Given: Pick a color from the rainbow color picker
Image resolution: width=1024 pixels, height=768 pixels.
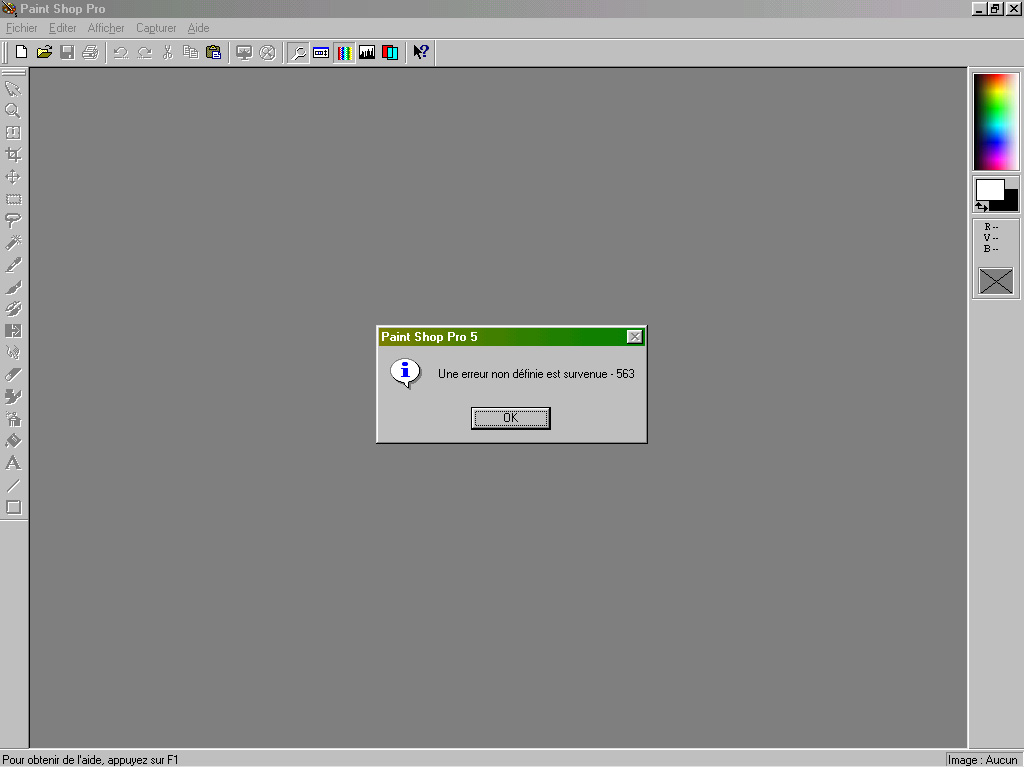Looking at the screenshot, I should 996,122.
